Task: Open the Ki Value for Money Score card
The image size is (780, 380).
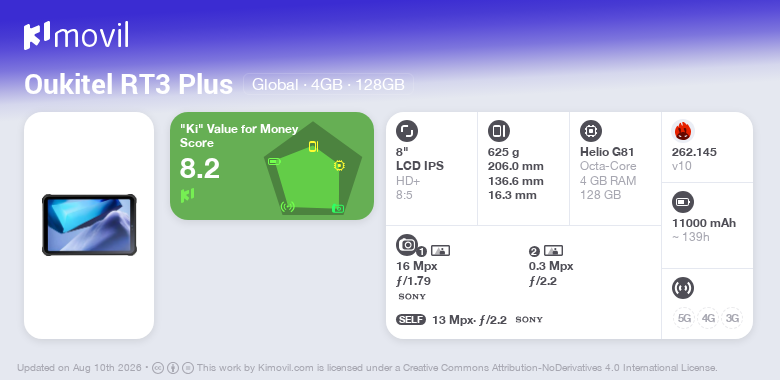Action: (272, 166)
